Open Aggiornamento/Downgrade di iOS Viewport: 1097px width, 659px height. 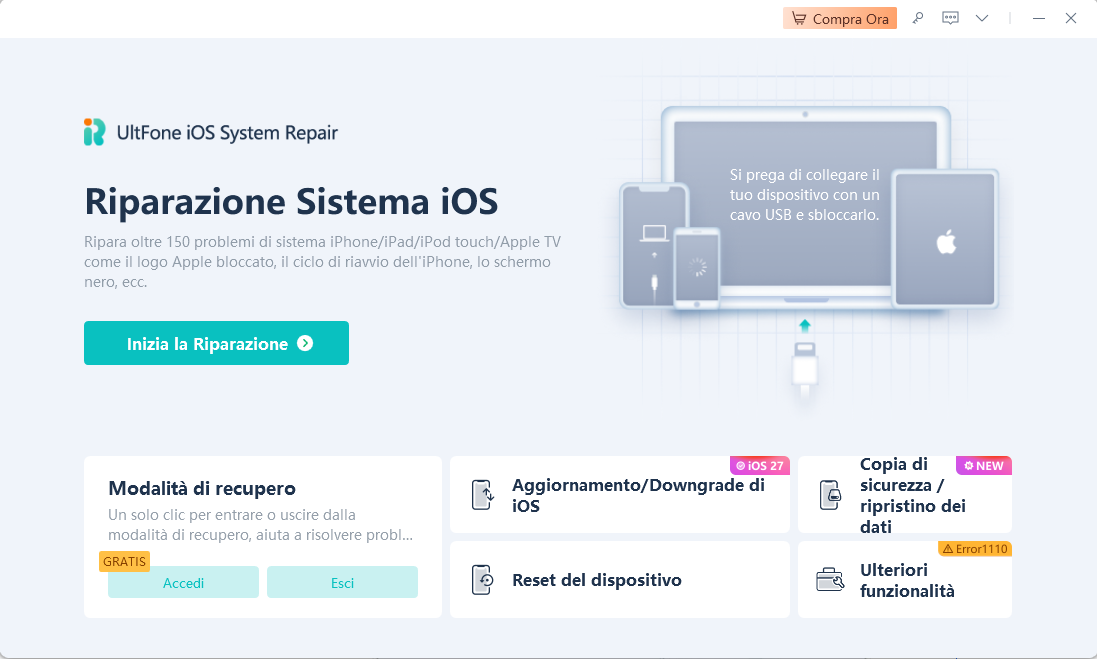(x=620, y=495)
